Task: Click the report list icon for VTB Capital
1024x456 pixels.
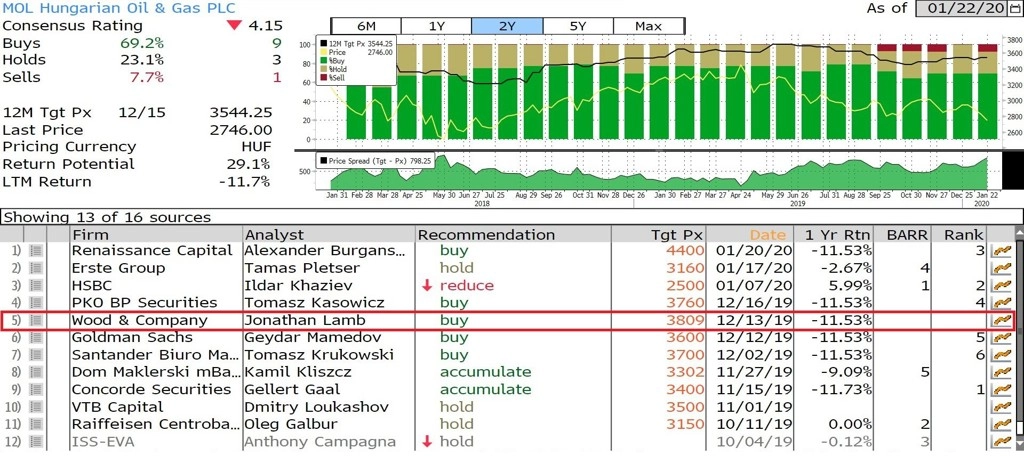Action: click(x=36, y=407)
